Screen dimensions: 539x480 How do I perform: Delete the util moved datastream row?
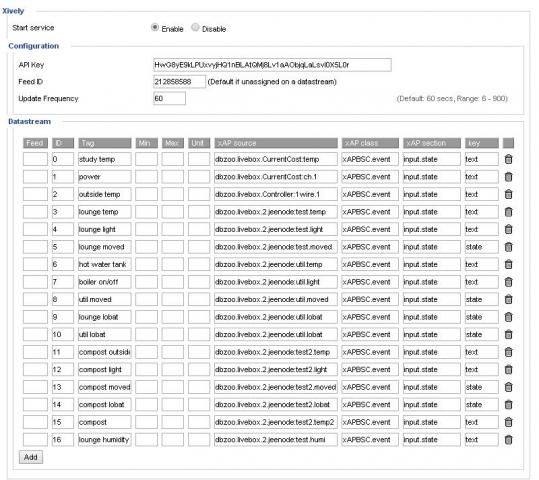(508, 299)
